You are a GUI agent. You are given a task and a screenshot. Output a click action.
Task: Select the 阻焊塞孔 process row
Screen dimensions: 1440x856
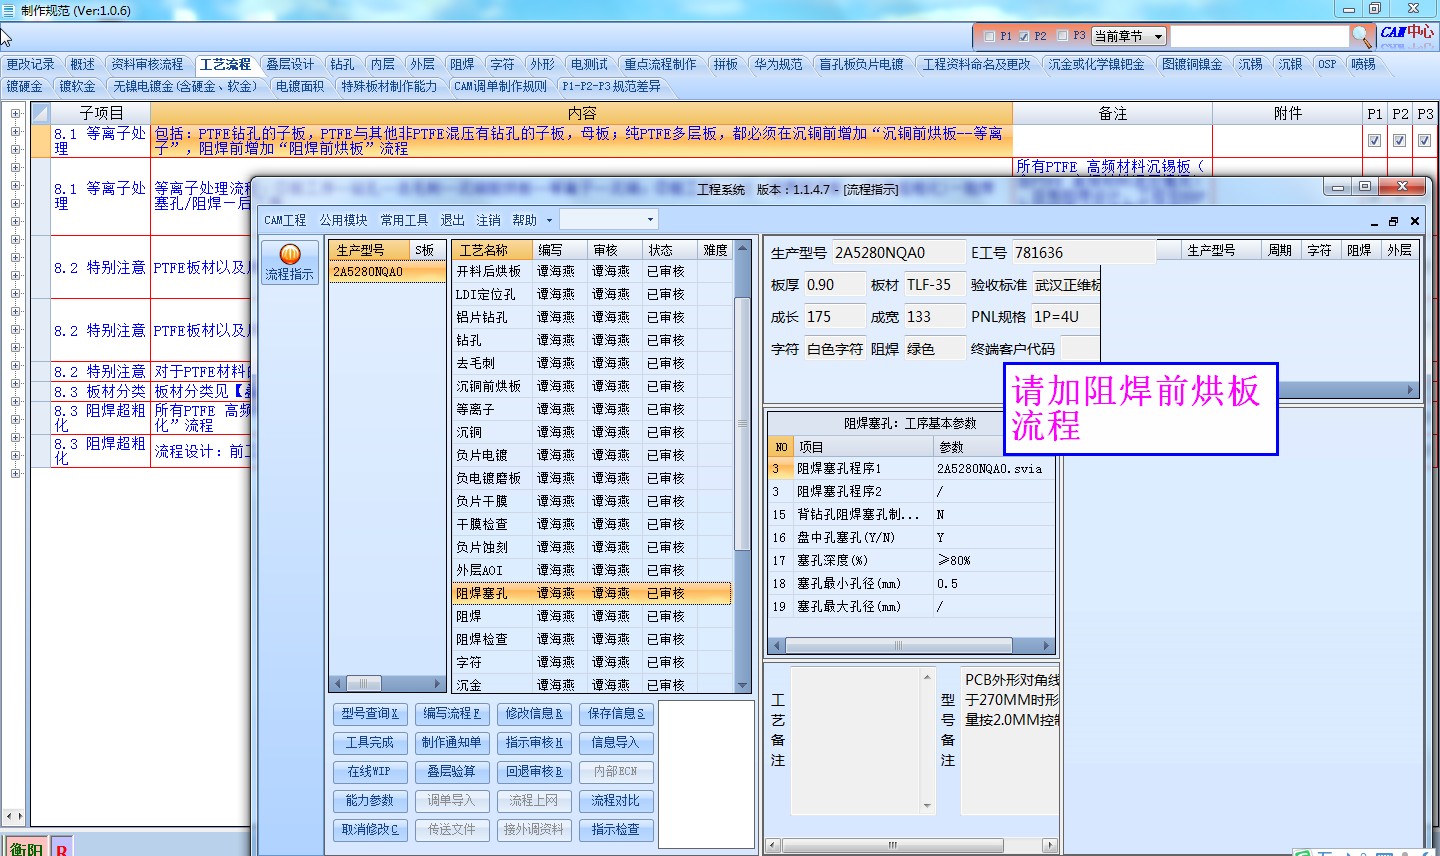coord(592,593)
